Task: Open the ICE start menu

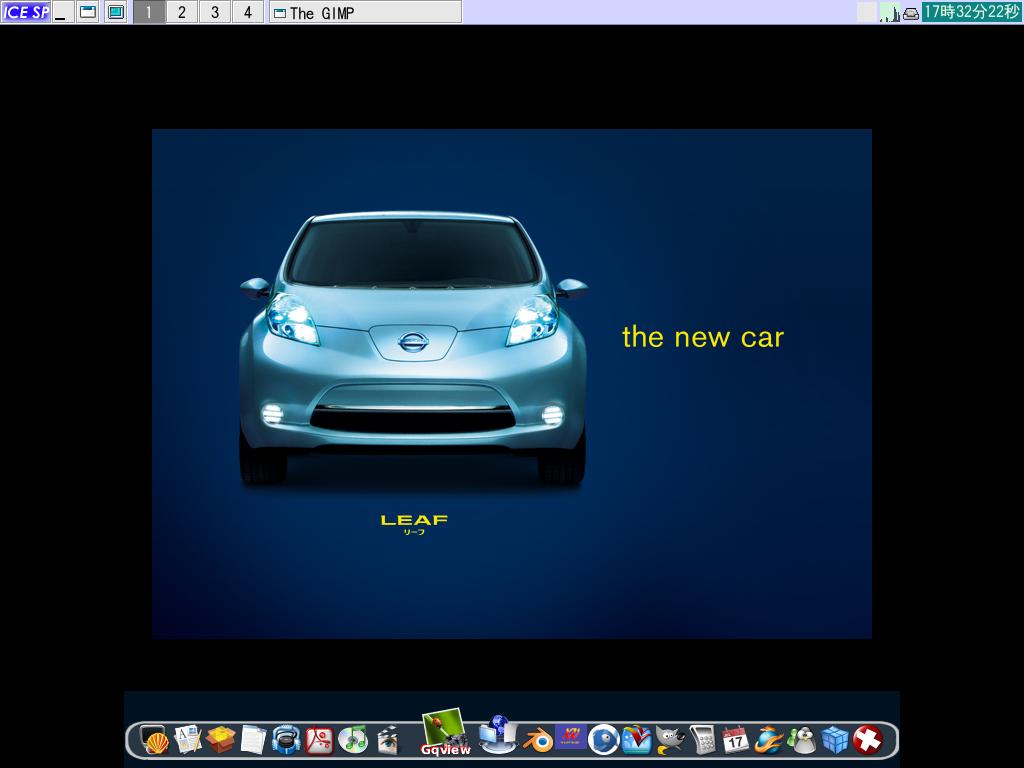Action: (x=25, y=11)
